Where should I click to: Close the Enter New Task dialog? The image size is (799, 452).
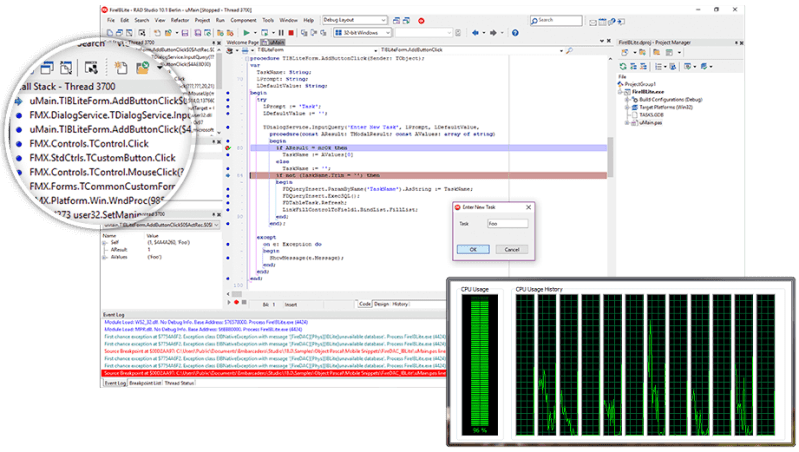(x=528, y=207)
